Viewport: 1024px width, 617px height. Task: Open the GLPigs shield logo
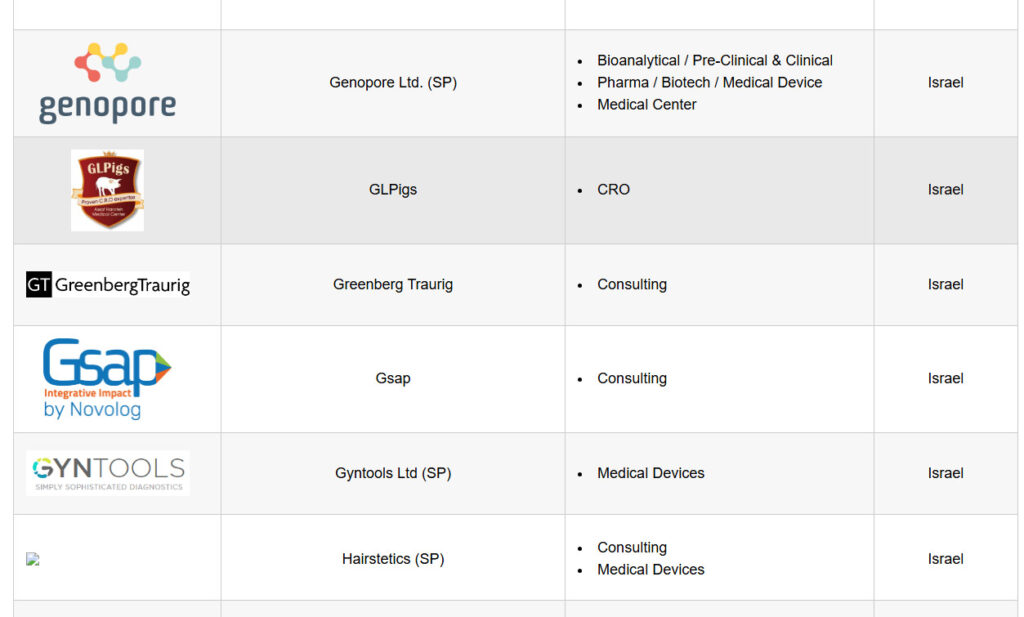pos(108,190)
